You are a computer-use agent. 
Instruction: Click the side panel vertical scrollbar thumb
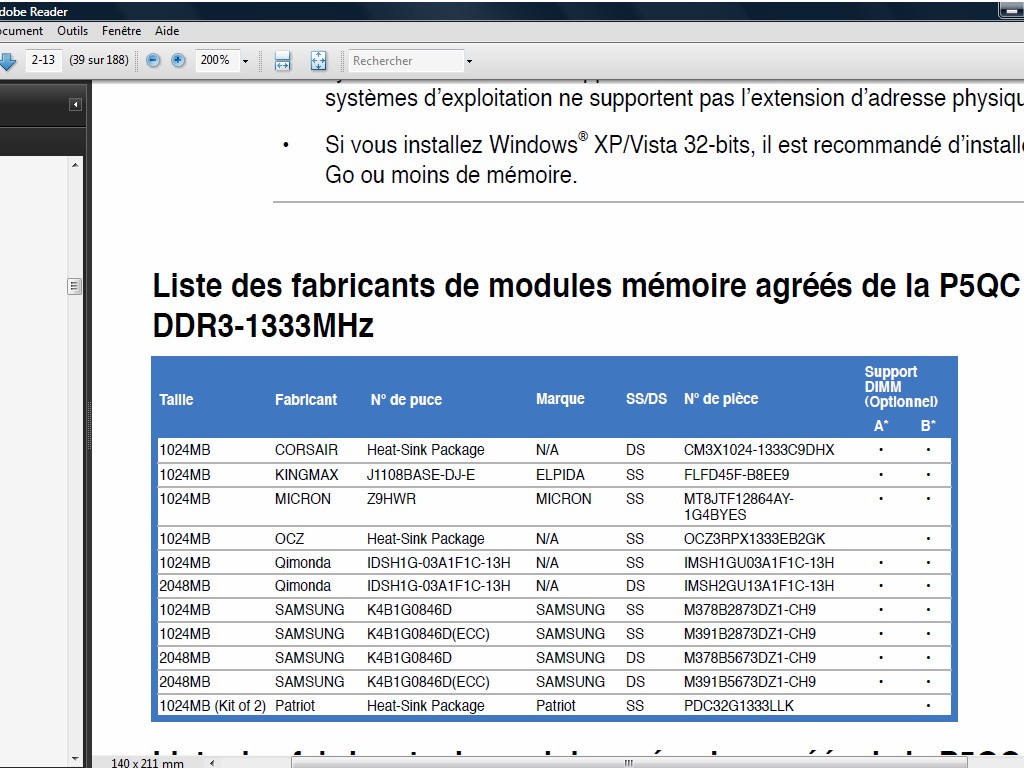click(x=74, y=287)
